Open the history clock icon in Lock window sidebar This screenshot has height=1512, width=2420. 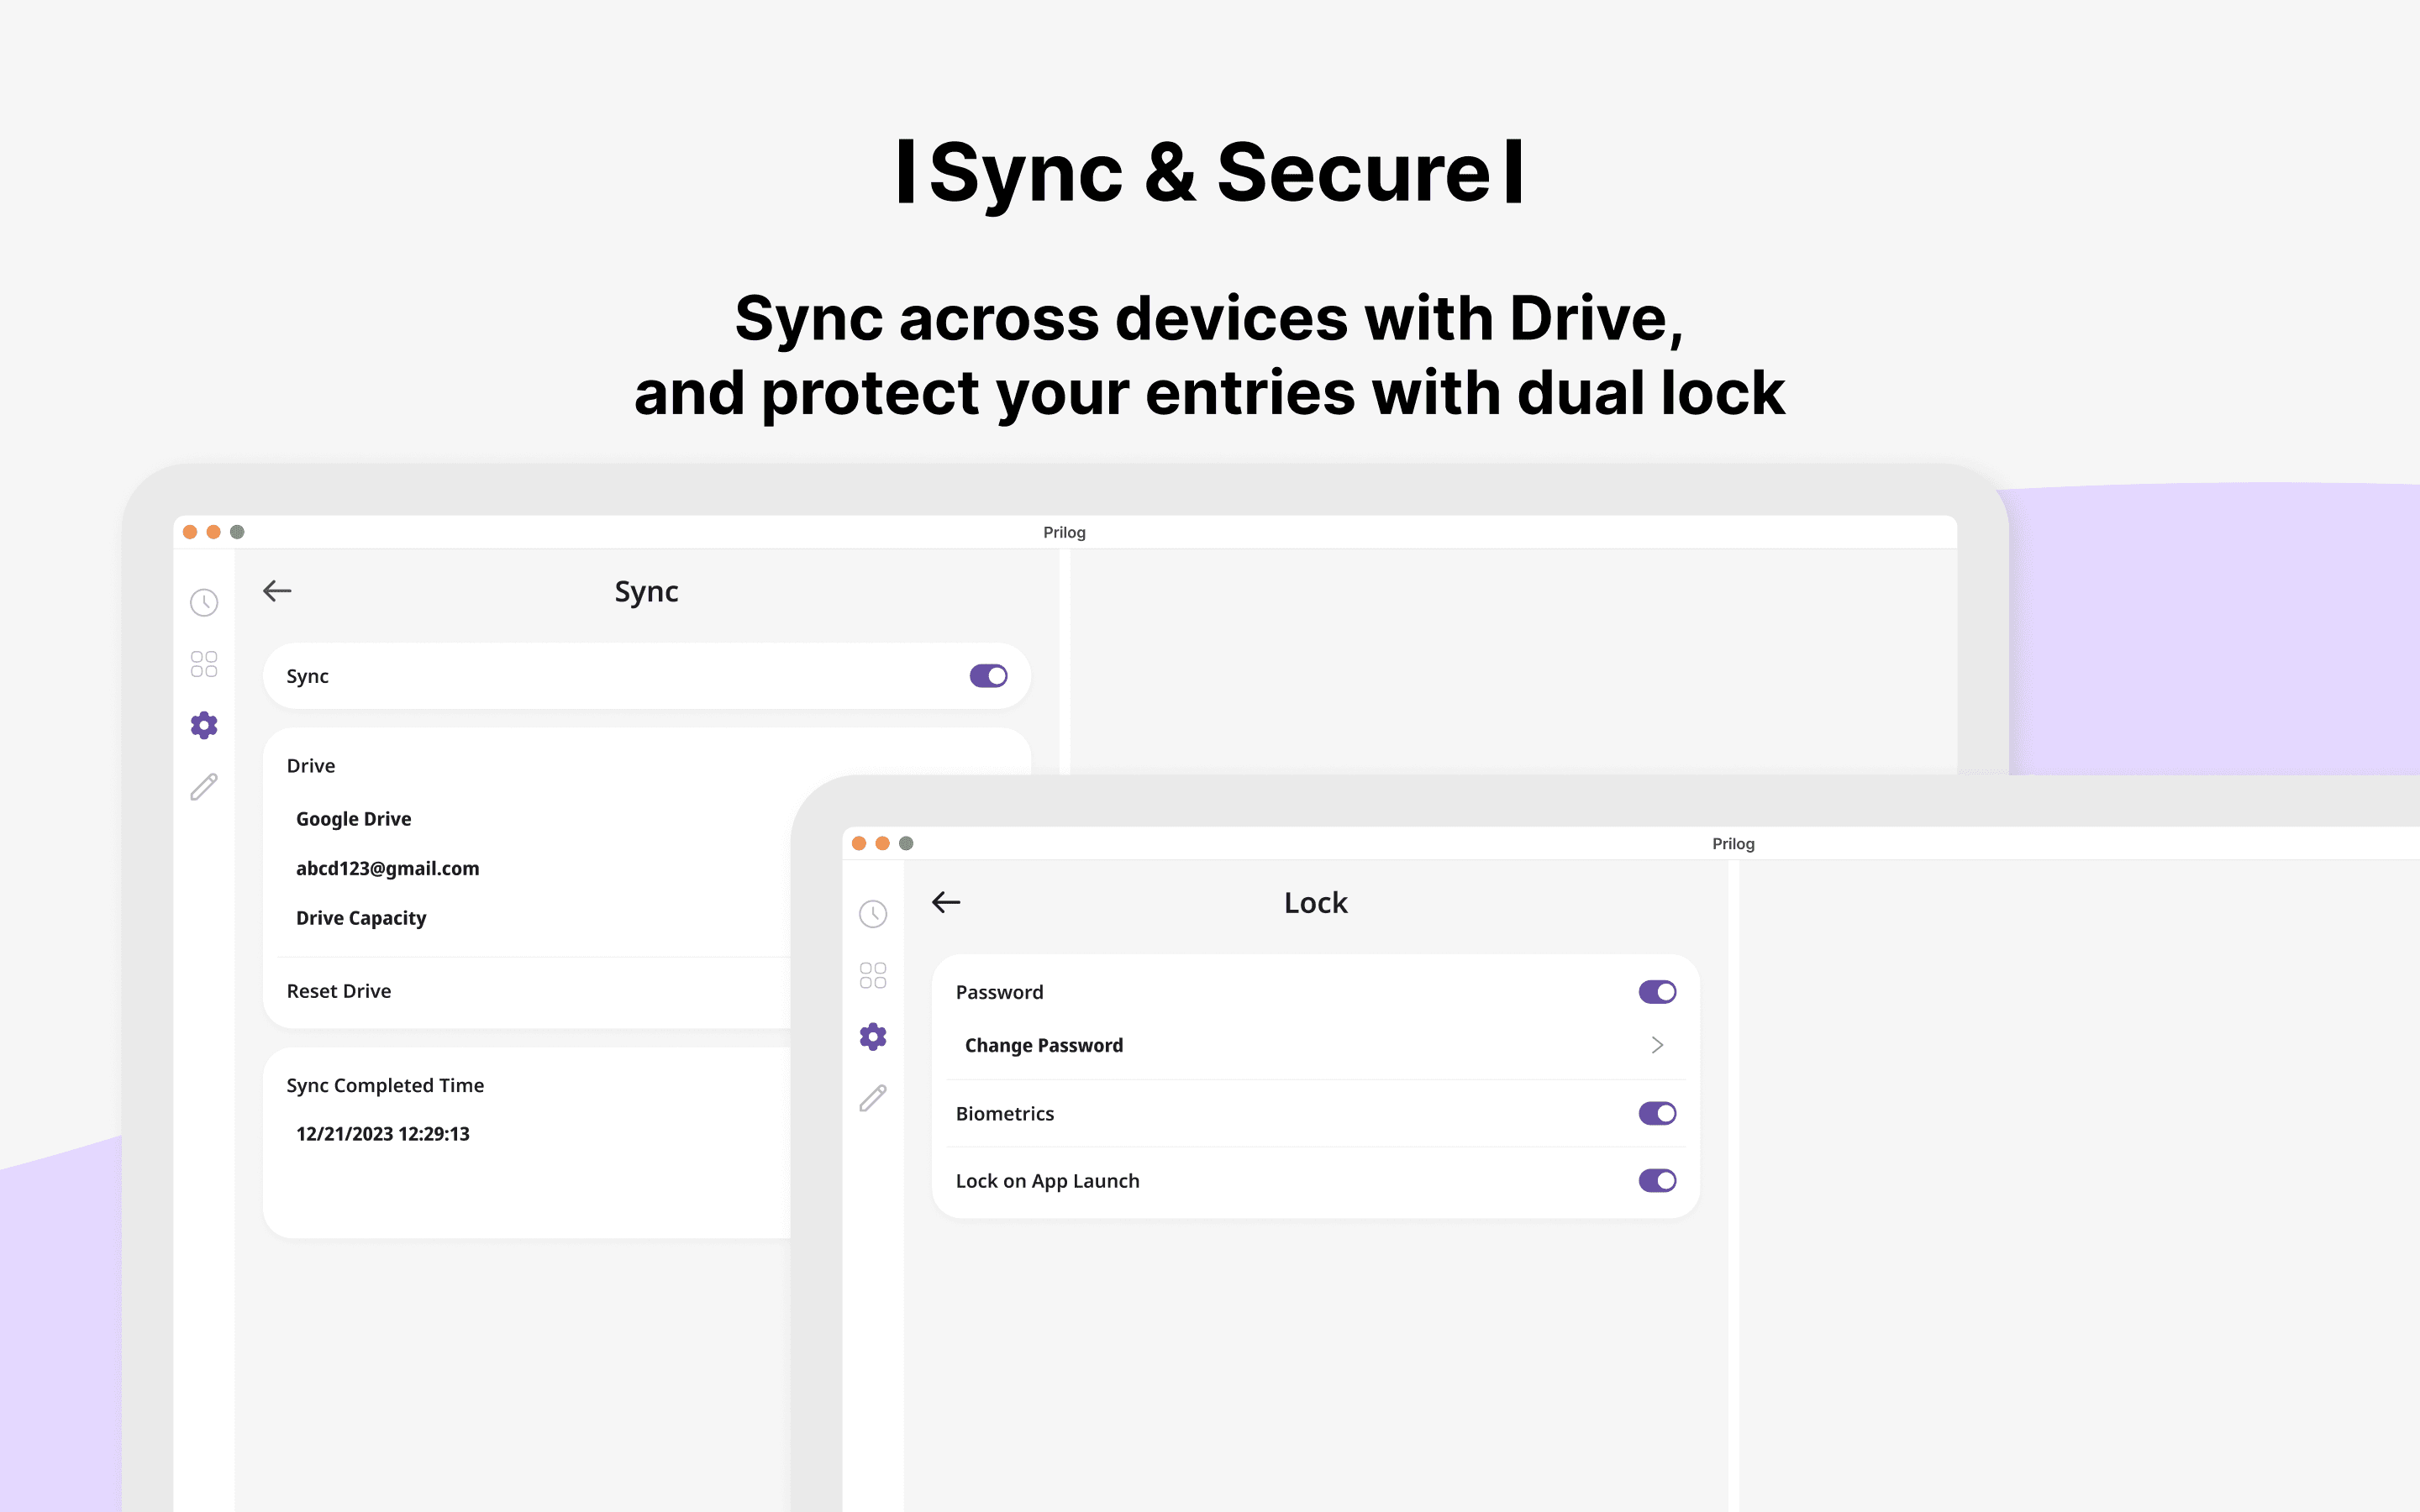pyautogui.click(x=873, y=914)
